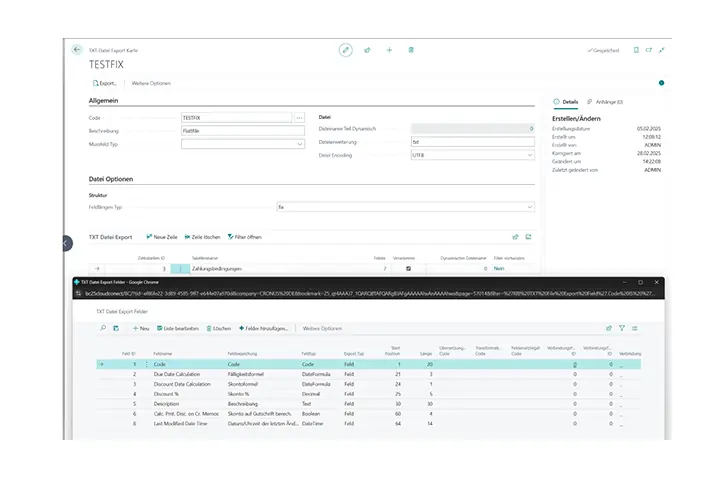This screenshot has height=478, width=716.
Task: Toggle the Verarbeiten checkbox for Zahlungsbedingungen
Action: (x=408, y=268)
